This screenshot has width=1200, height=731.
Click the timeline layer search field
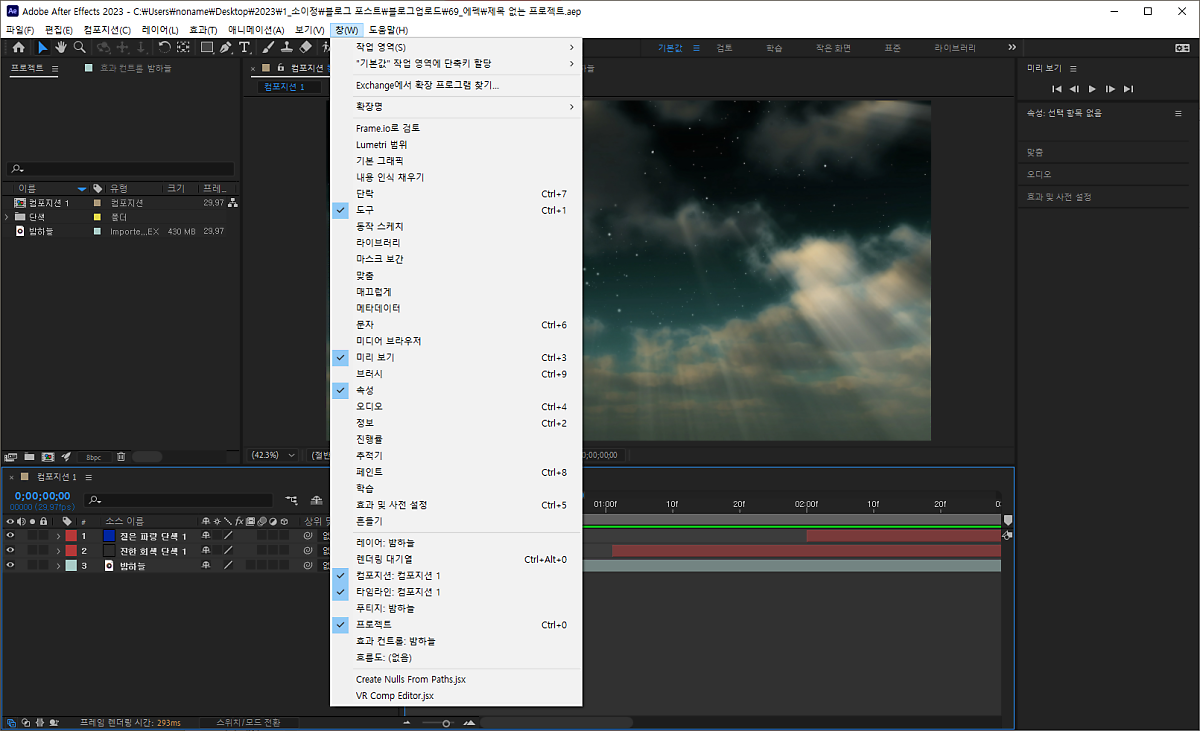coord(180,499)
